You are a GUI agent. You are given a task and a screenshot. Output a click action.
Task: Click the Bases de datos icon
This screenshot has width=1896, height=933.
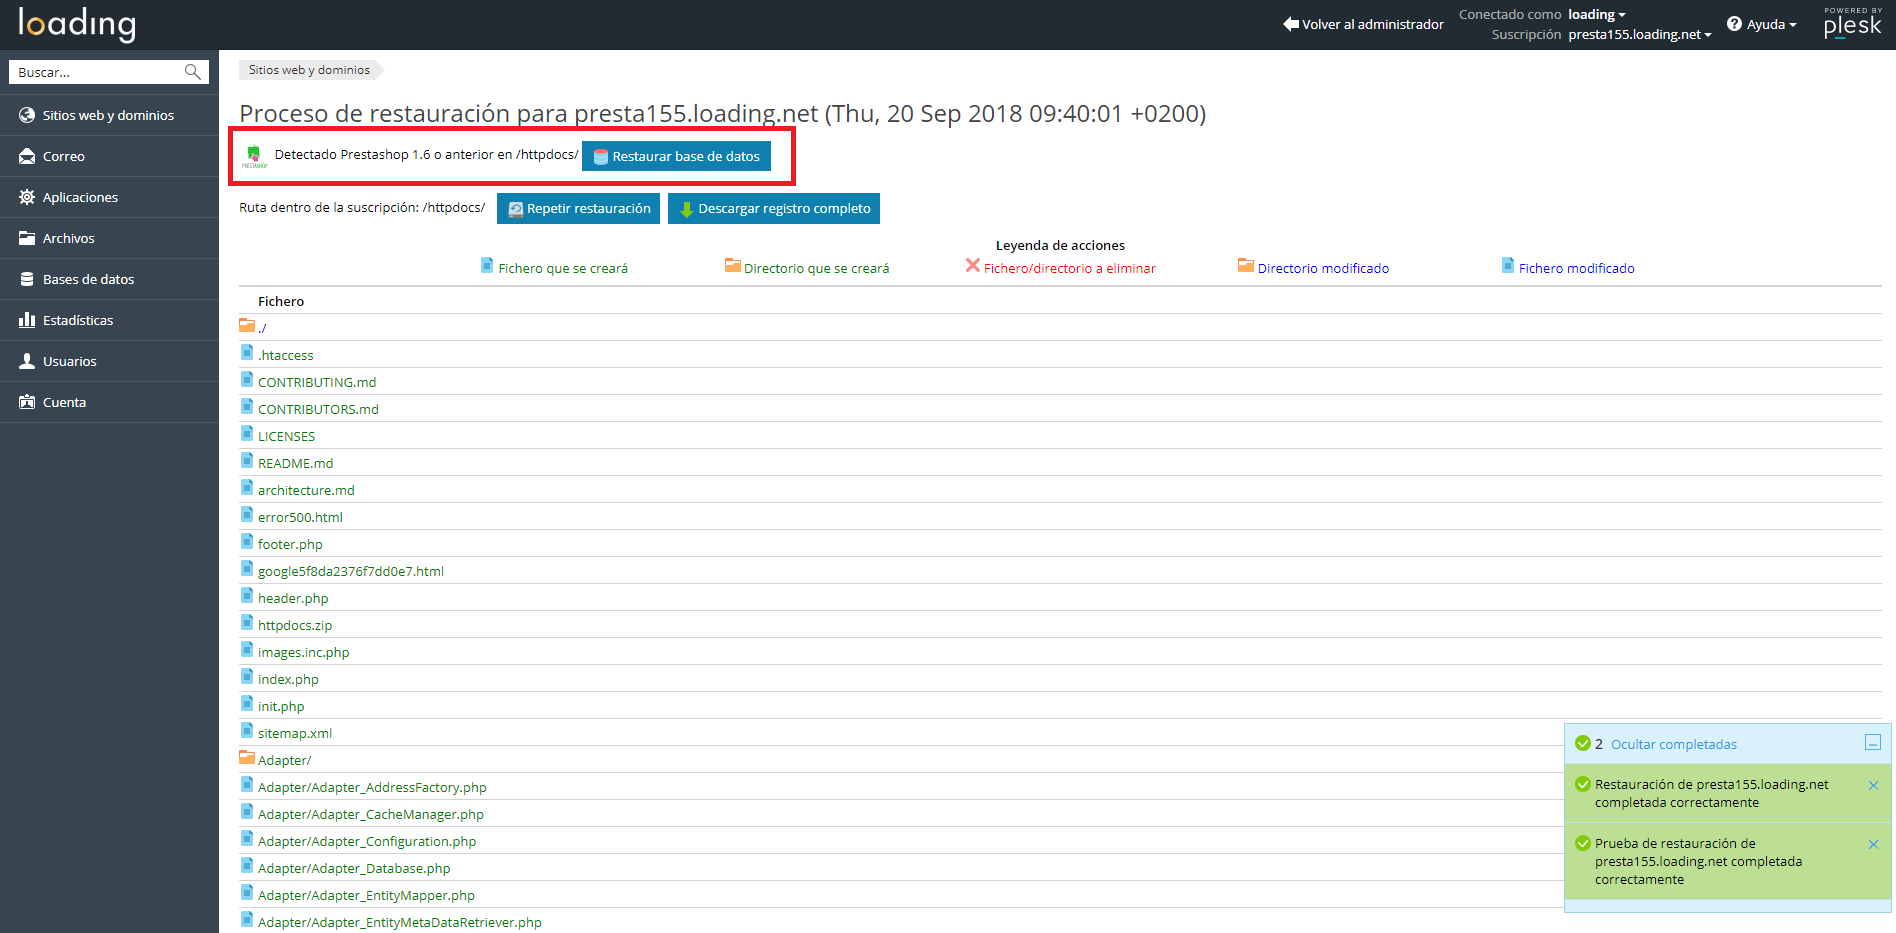(x=27, y=279)
